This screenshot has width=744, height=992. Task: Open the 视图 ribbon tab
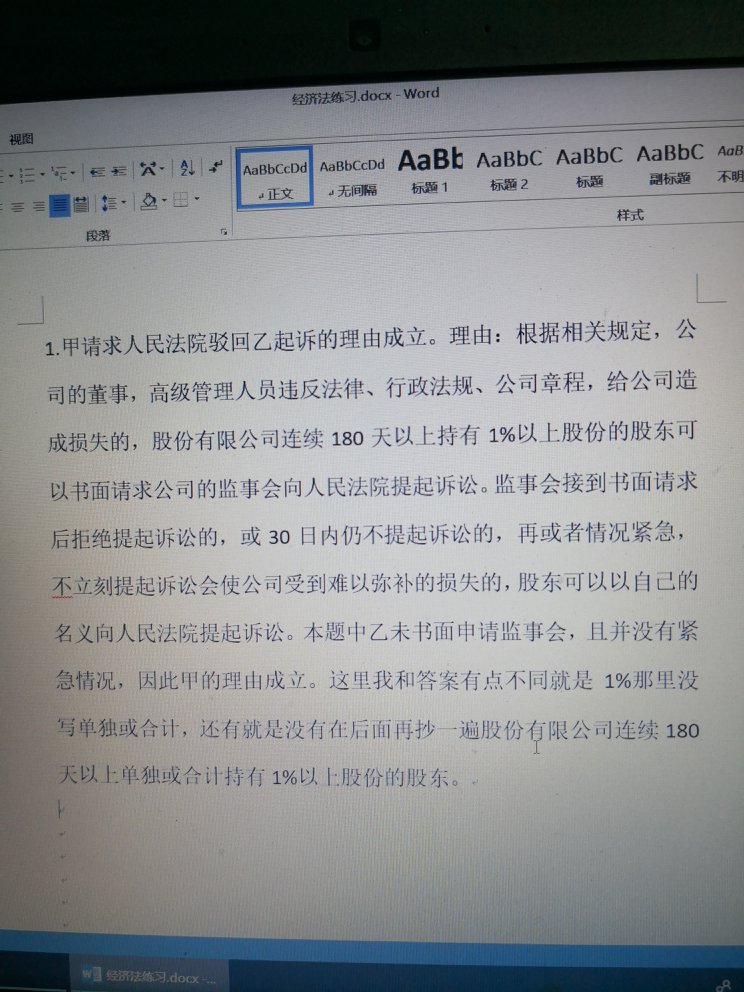coord(22,139)
